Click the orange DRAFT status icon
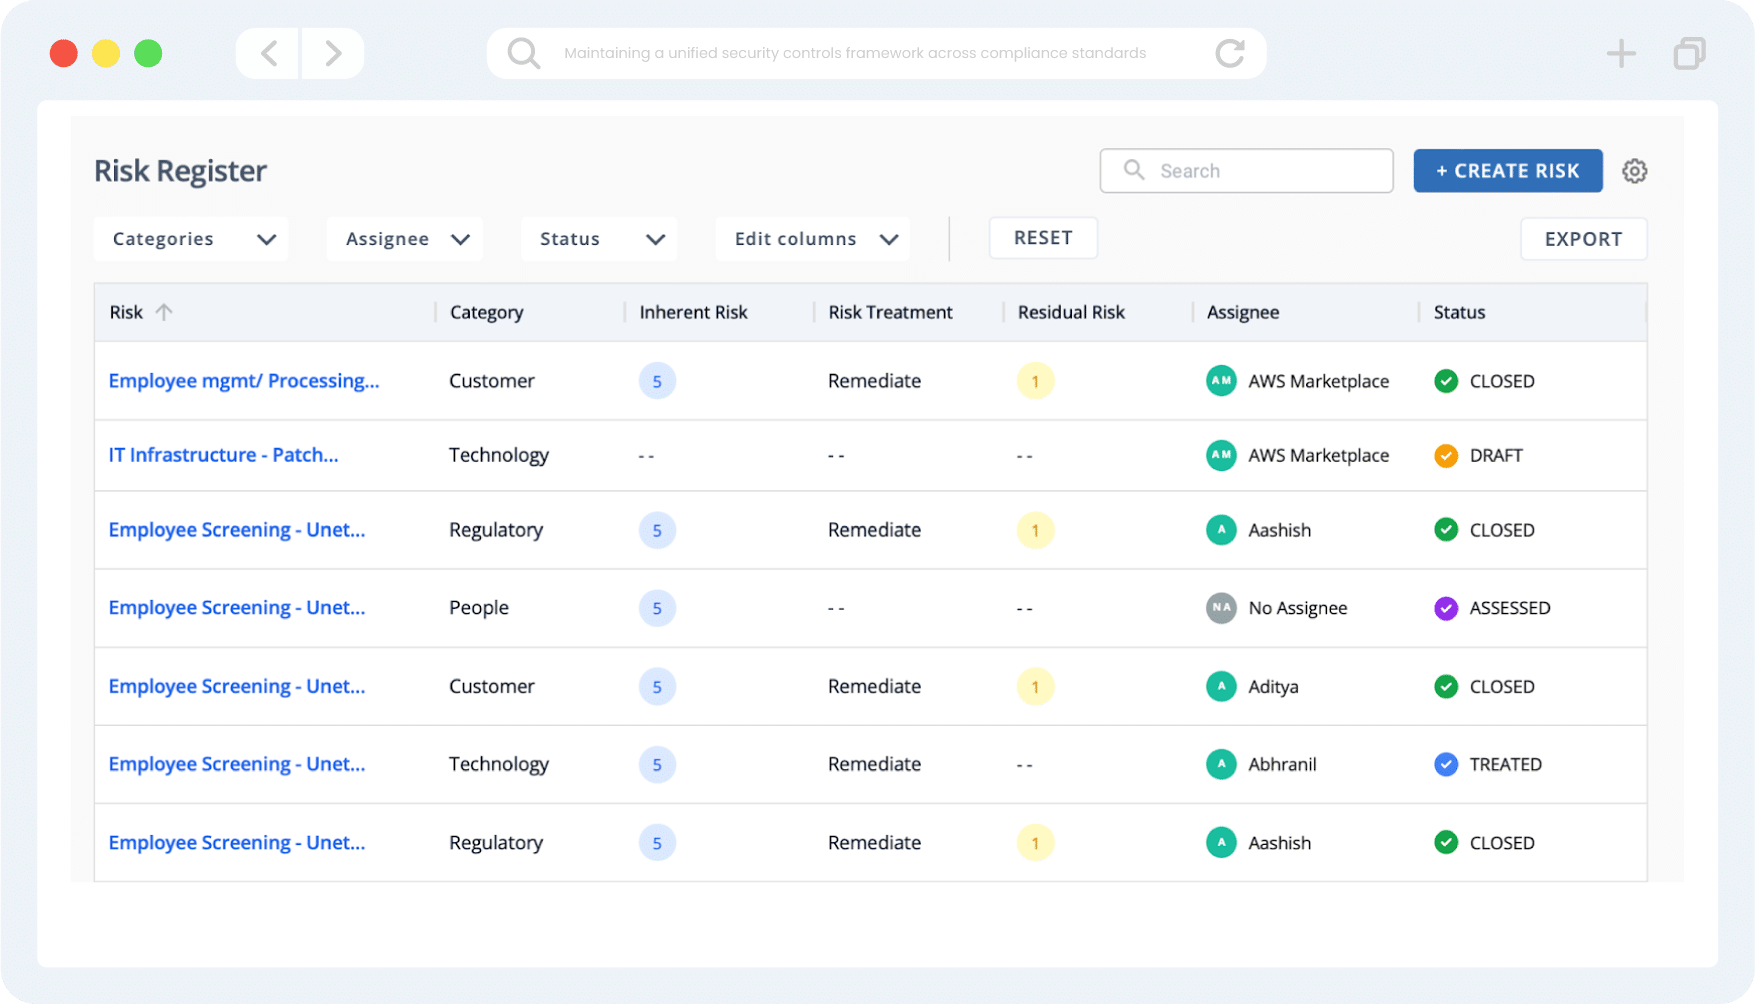Viewport: 1755px width, 1004px height. point(1446,455)
